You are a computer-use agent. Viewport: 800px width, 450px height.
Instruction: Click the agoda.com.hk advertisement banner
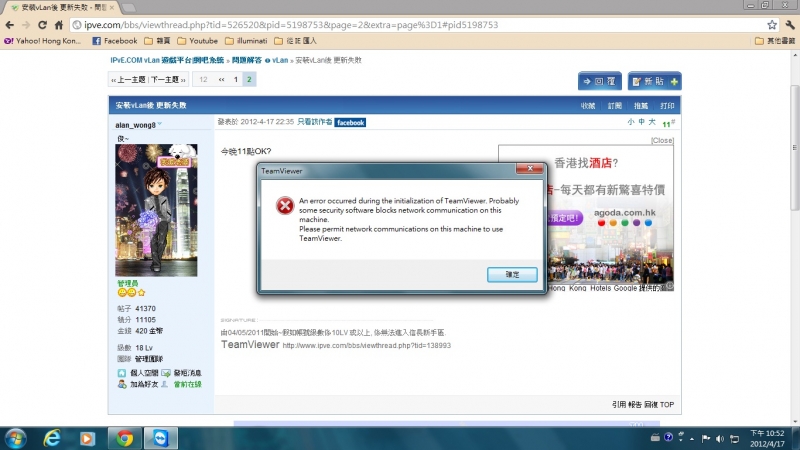[611, 218]
